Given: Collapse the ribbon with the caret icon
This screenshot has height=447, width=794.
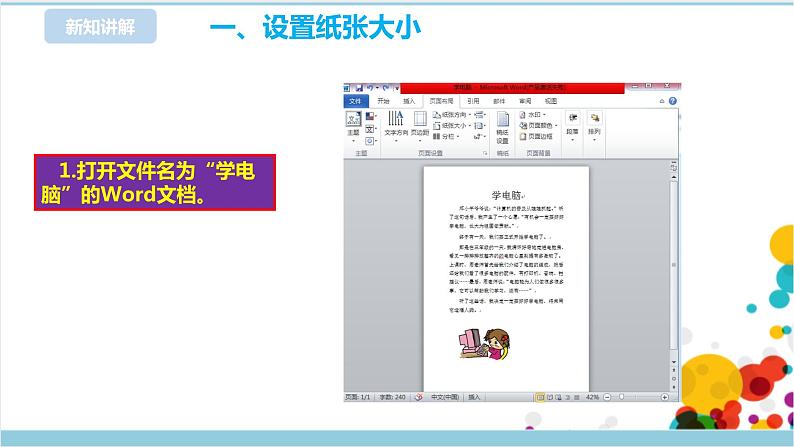Looking at the screenshot, I should click(662, 101).
